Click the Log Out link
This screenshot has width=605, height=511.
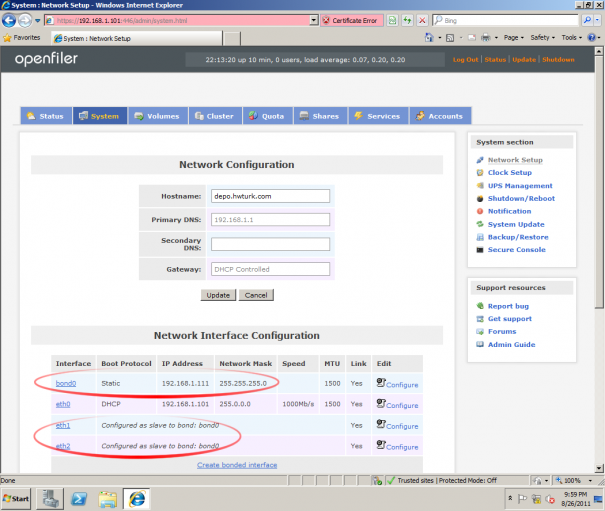point(465,59)
